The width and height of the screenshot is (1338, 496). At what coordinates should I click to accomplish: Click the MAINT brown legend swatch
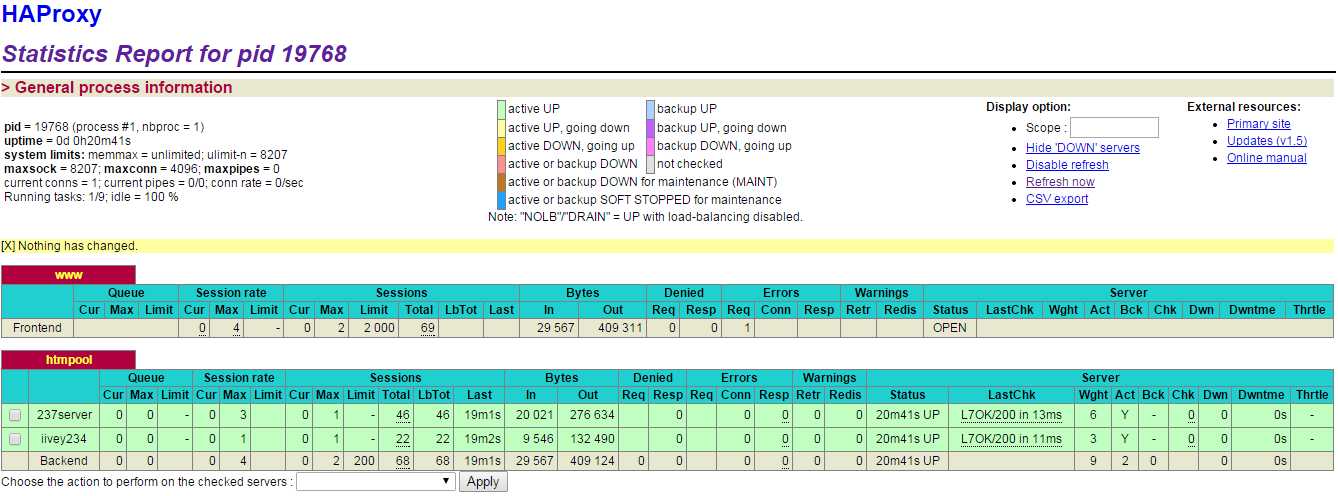pyautogui.click(x=502, y=182)
